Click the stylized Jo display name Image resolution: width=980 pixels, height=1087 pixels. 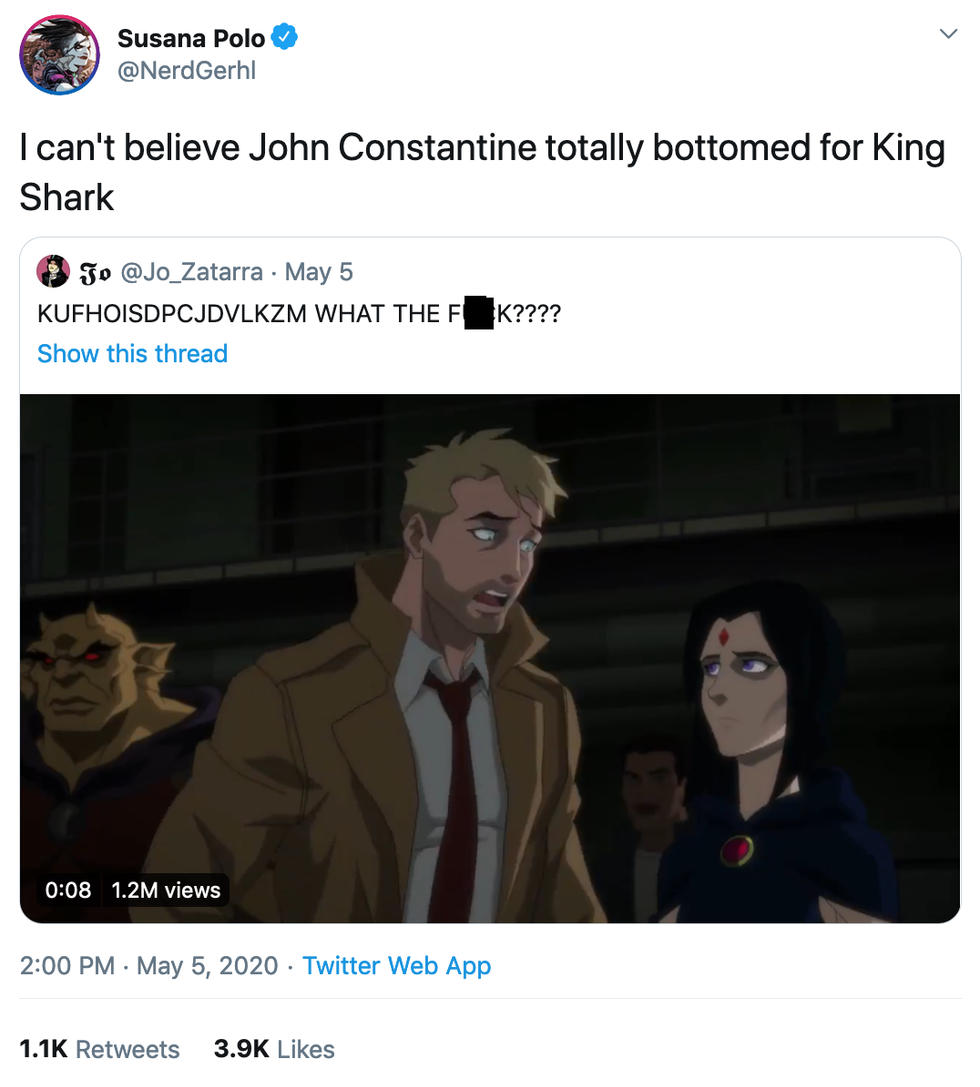click(95, 272)
